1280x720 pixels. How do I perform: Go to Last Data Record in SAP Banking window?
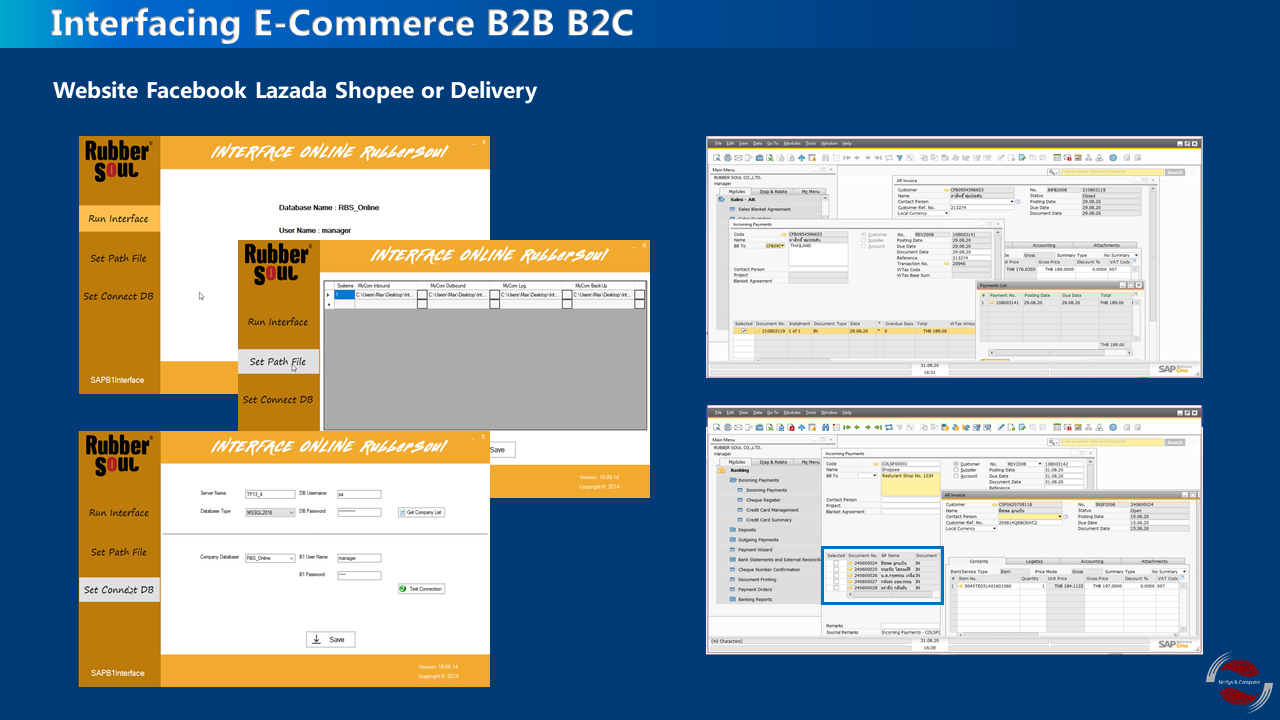878,425
